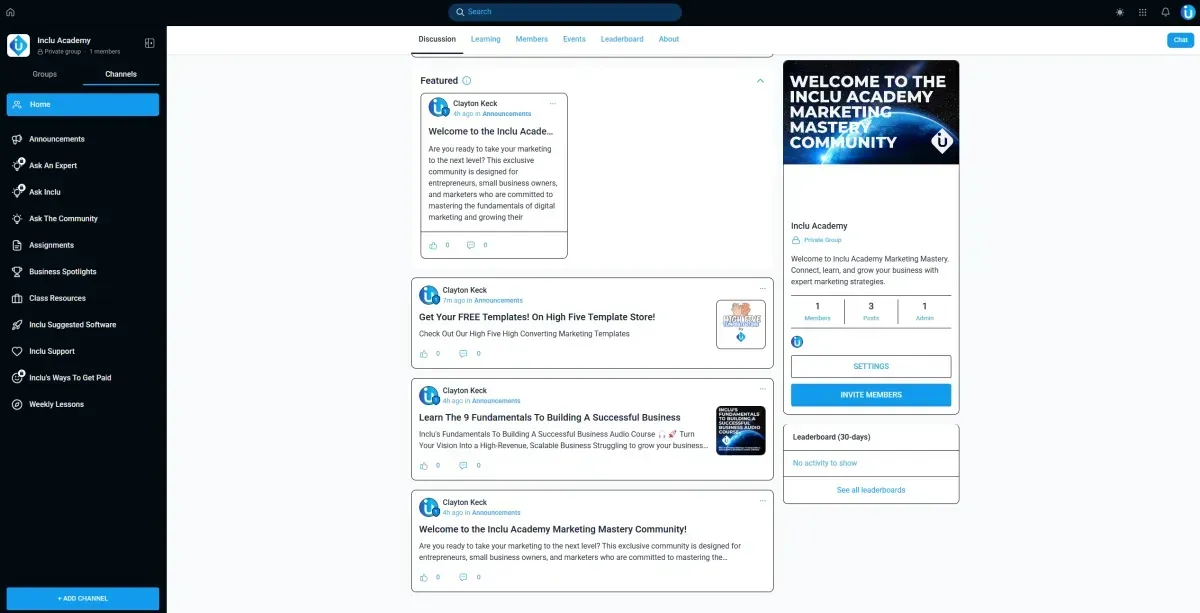Click the Inclu Academy group logo
The image size is (1200, 613).
tap(18, 45)
